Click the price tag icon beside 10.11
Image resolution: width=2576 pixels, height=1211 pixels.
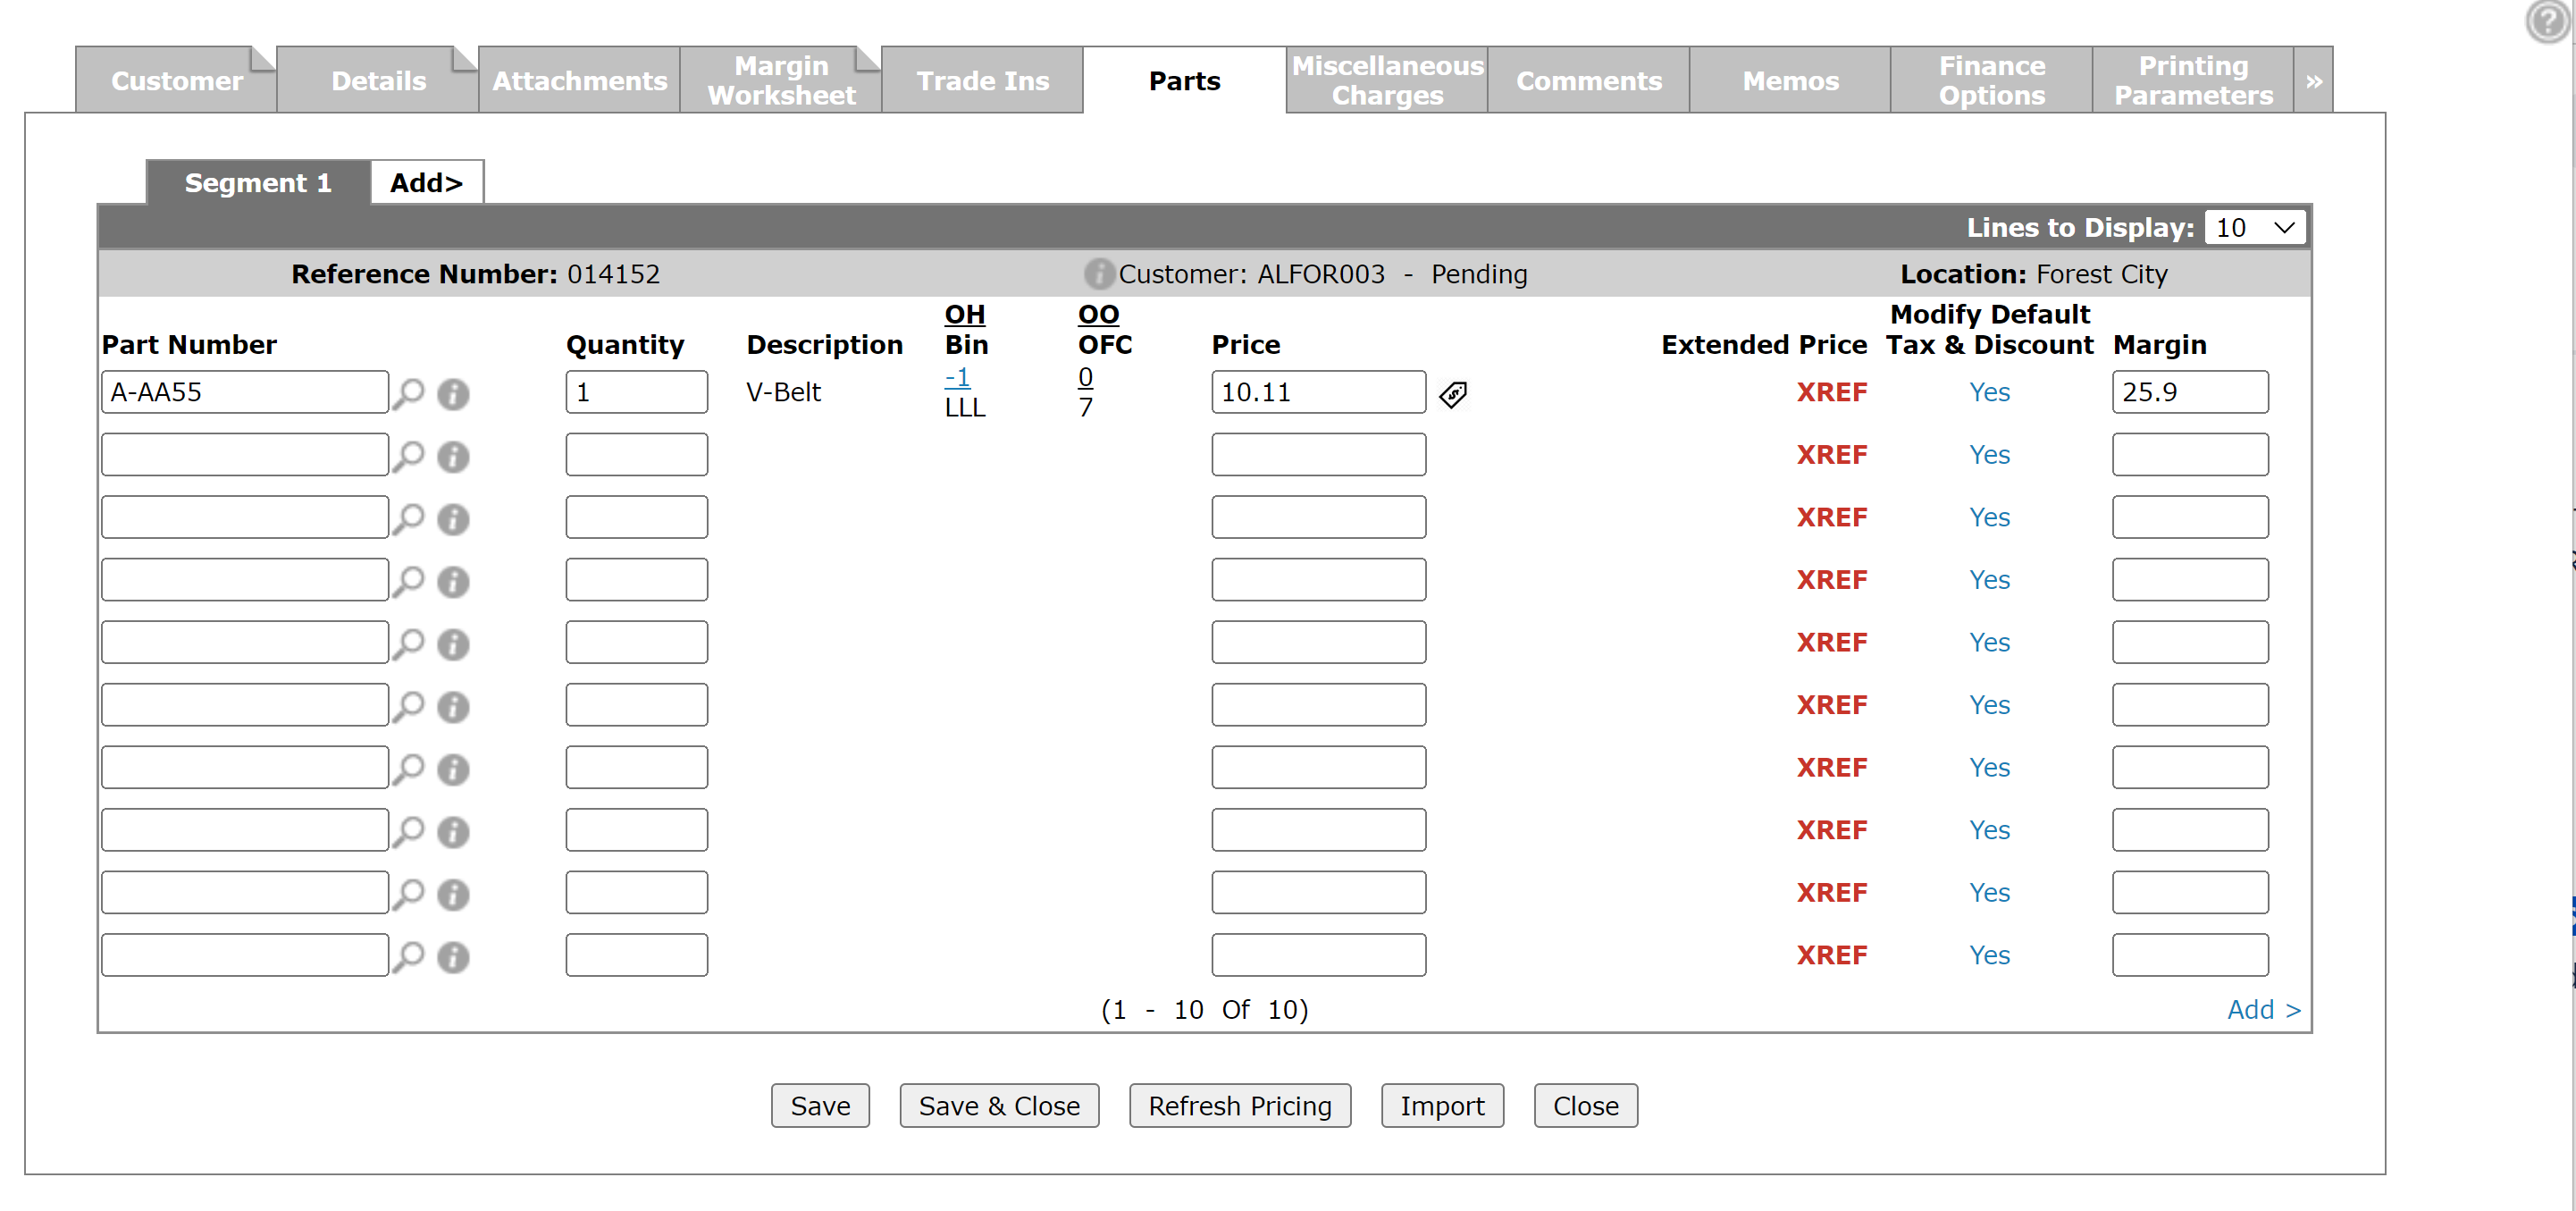(1453, 394)
